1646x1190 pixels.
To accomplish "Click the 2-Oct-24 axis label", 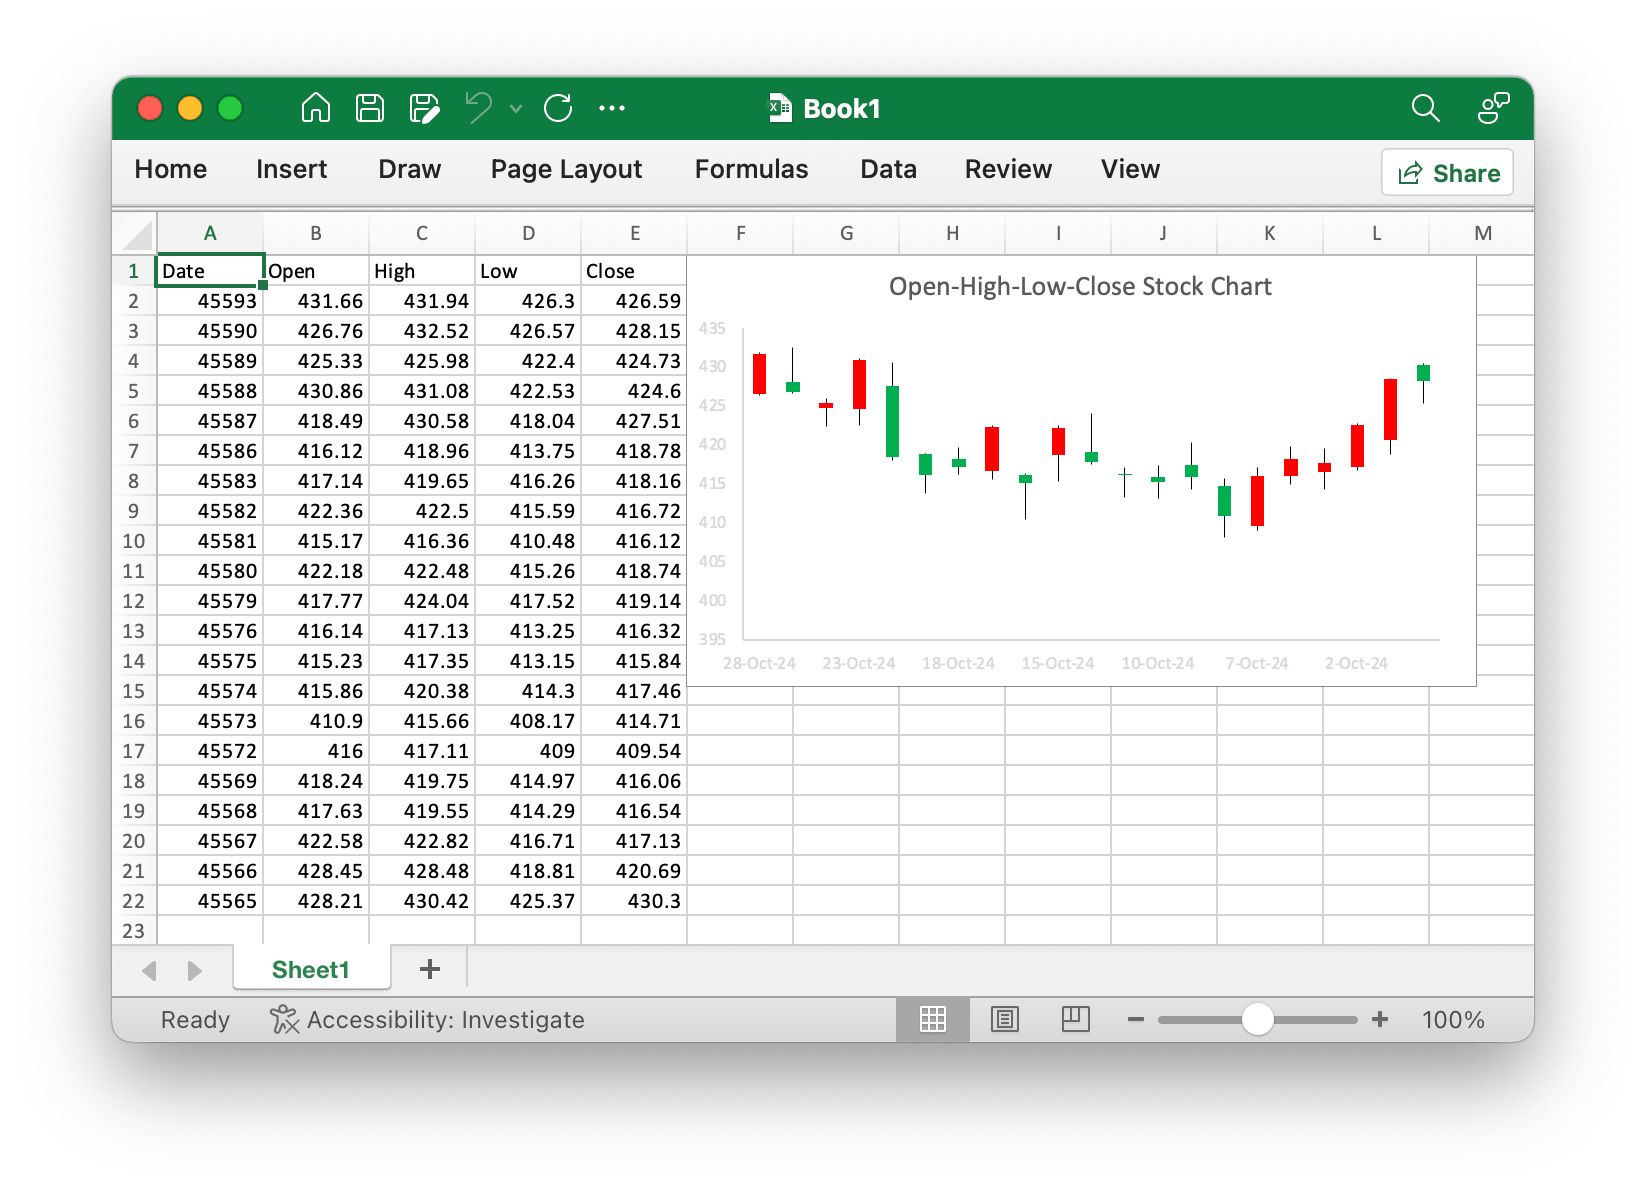I will click(x=1356, y=663).
